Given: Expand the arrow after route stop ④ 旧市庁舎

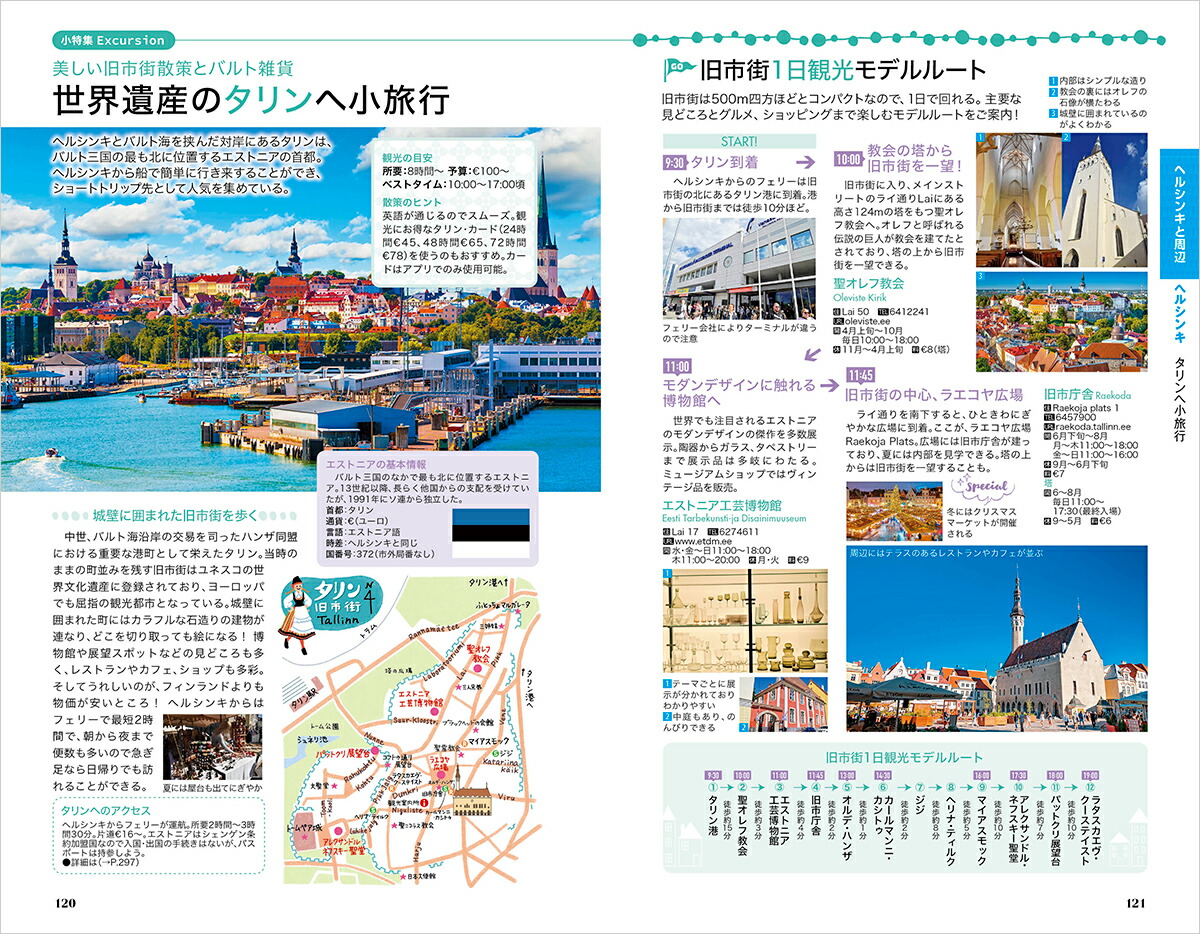Looking at the screenshot, I should click(x=831, y=787).
